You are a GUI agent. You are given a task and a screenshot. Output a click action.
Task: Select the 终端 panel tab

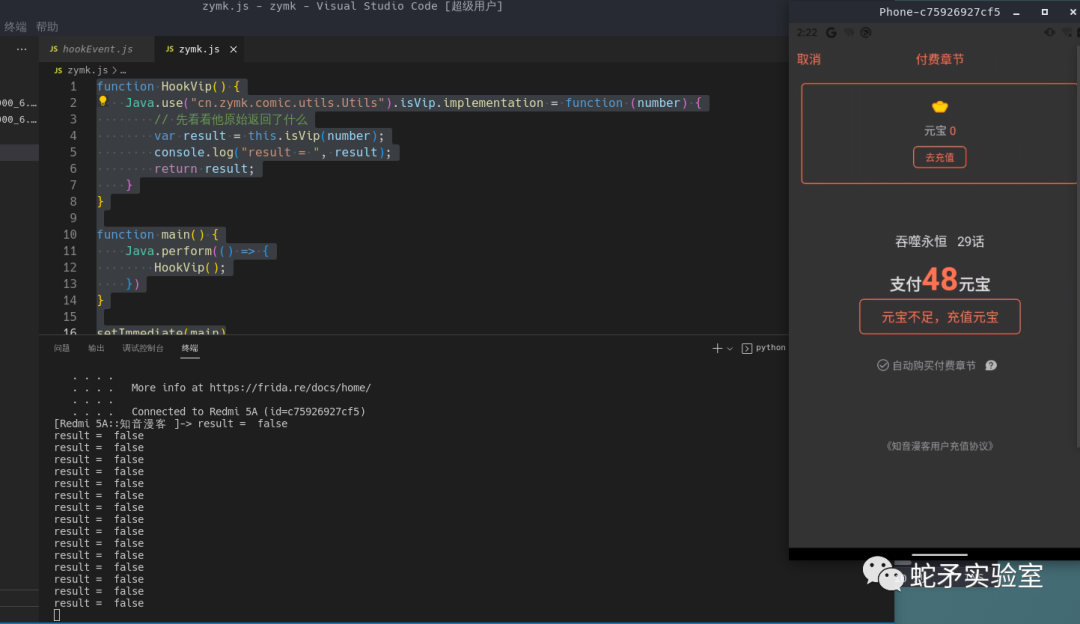pyautogui.click(x=189, y=349)
